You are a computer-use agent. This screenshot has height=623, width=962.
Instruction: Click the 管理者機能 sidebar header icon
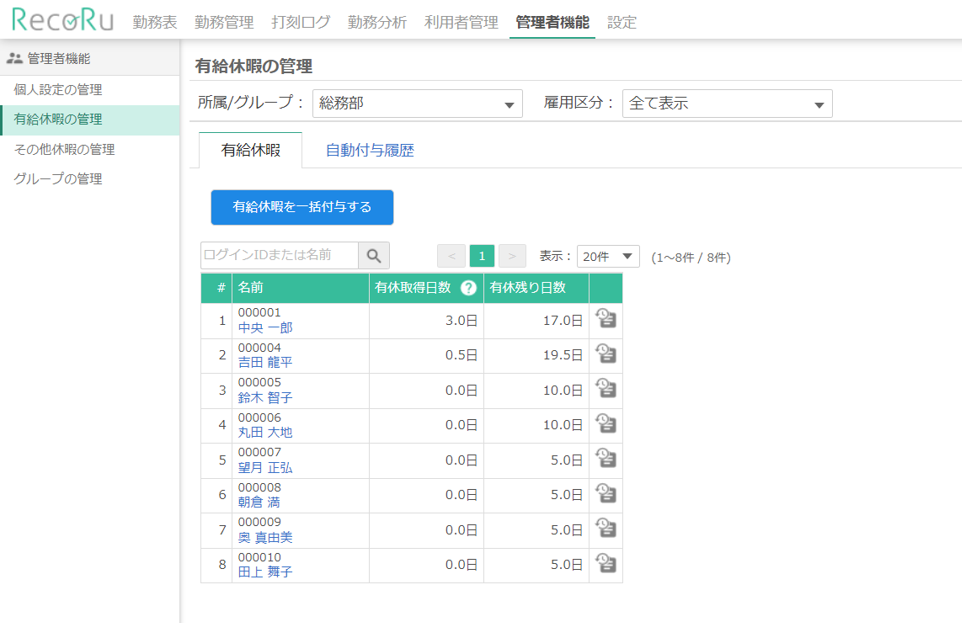pos(15,60)
